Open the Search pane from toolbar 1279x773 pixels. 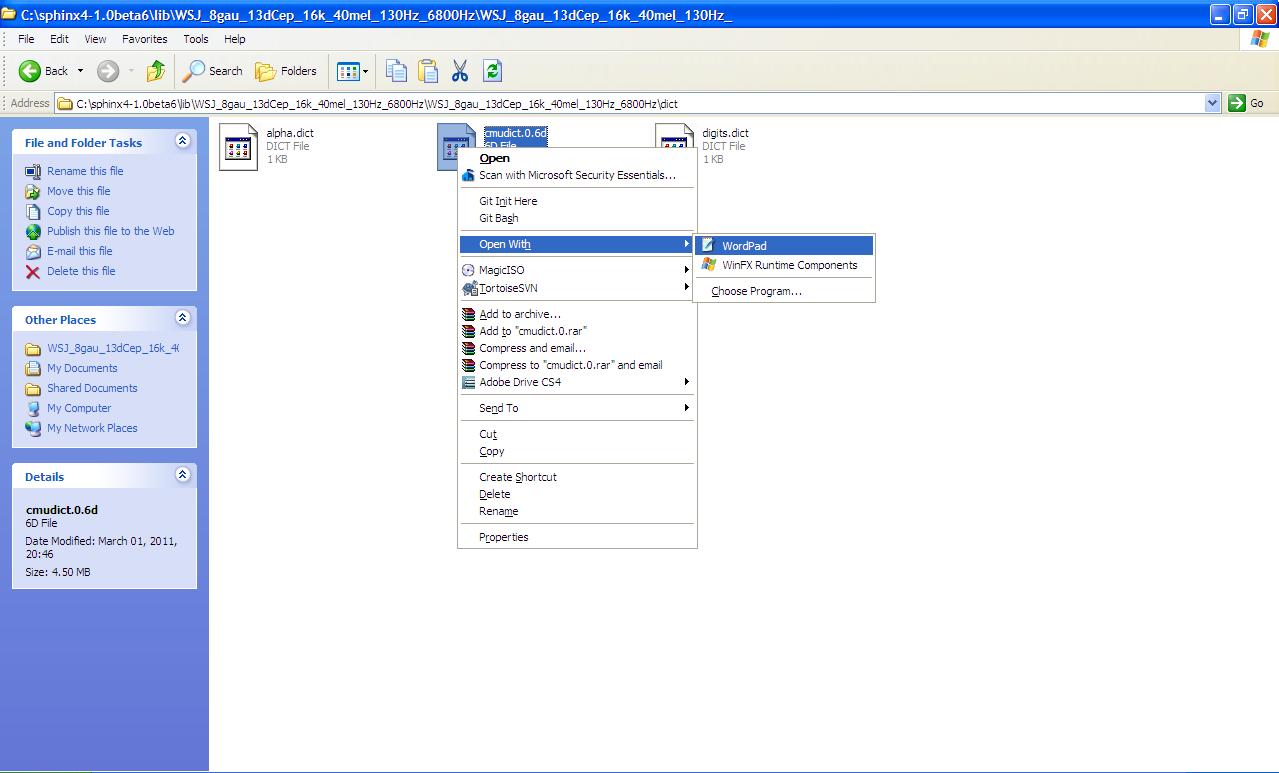click(x=212, y=71)
